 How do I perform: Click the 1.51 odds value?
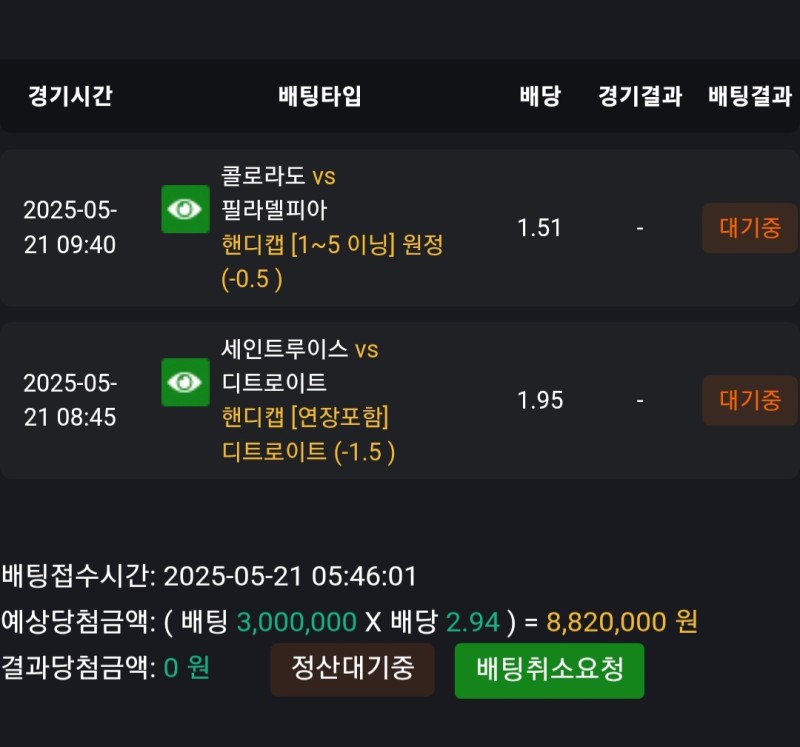pyautogui.click(x=540, y=228)
